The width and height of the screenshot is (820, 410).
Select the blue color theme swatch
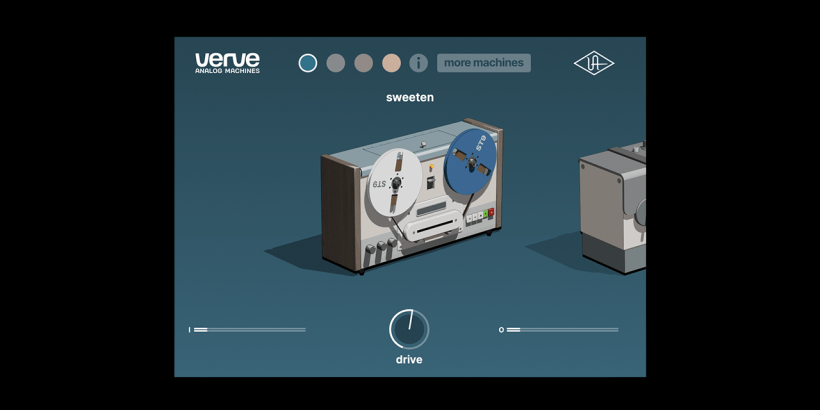coord(308,63)
